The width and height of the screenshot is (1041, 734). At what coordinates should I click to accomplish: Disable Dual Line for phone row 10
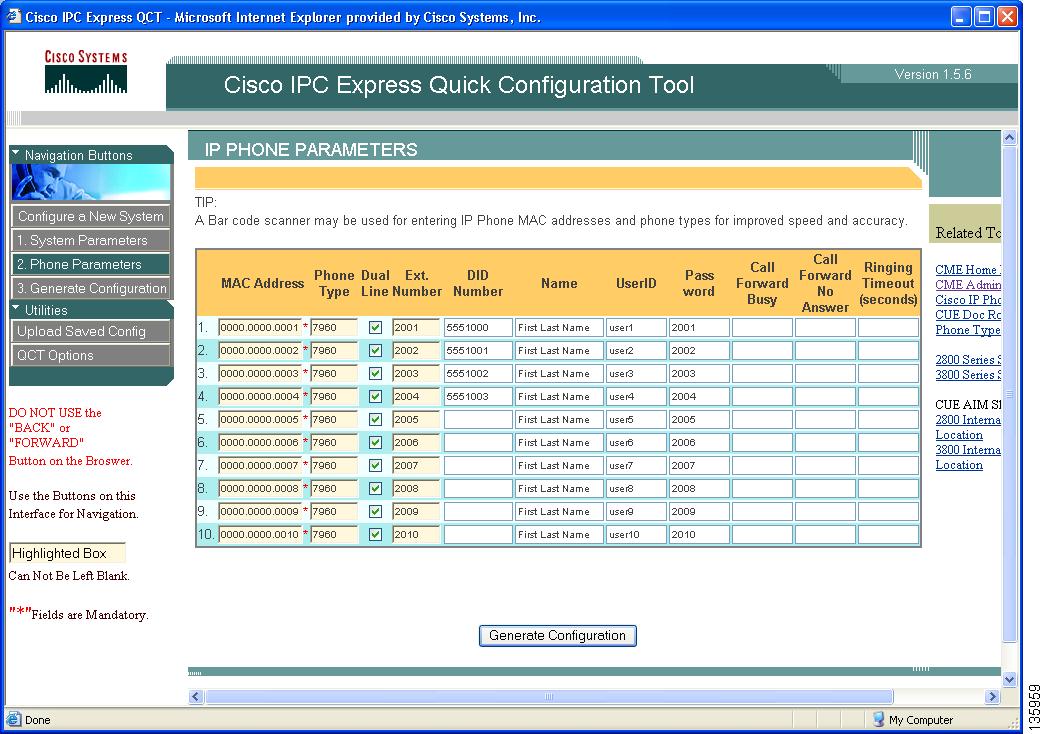(375, 534)
